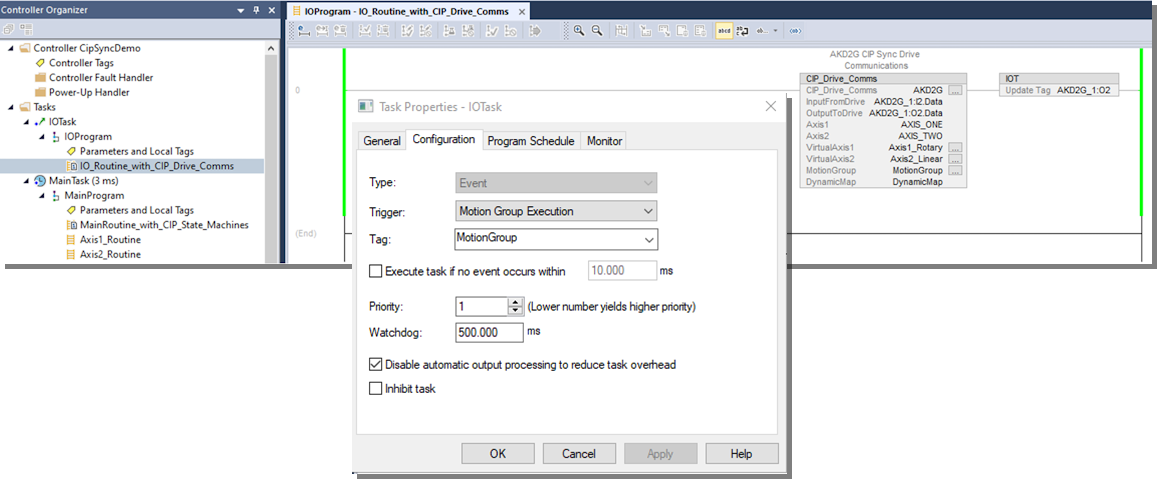Image resolution: width=1157 pixels, height=484 pixels.
Task: Close the Task Properties - IOTask dialog
Action: (x=771, y=106)
